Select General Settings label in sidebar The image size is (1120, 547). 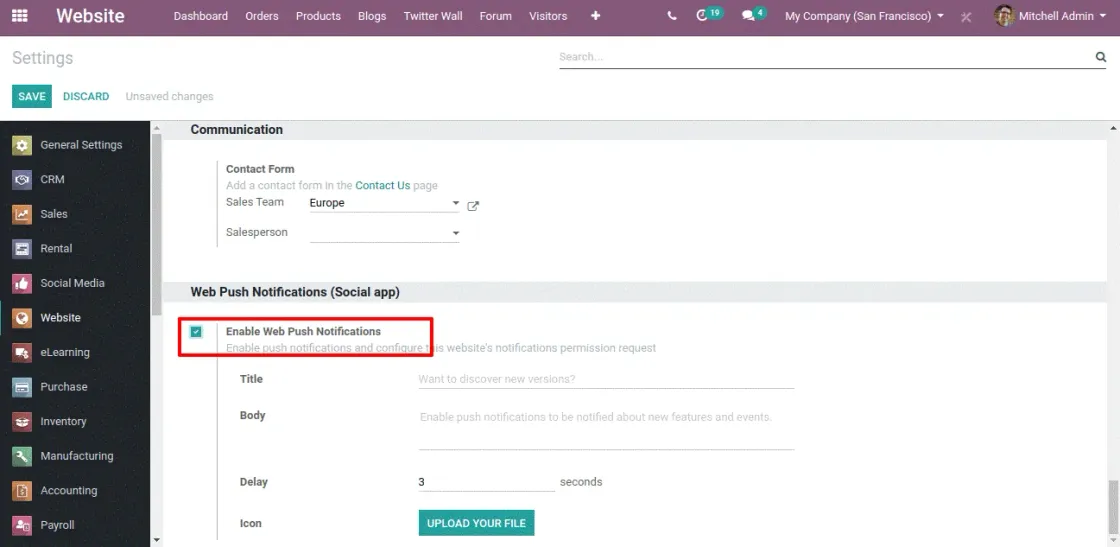pos(81,145)
